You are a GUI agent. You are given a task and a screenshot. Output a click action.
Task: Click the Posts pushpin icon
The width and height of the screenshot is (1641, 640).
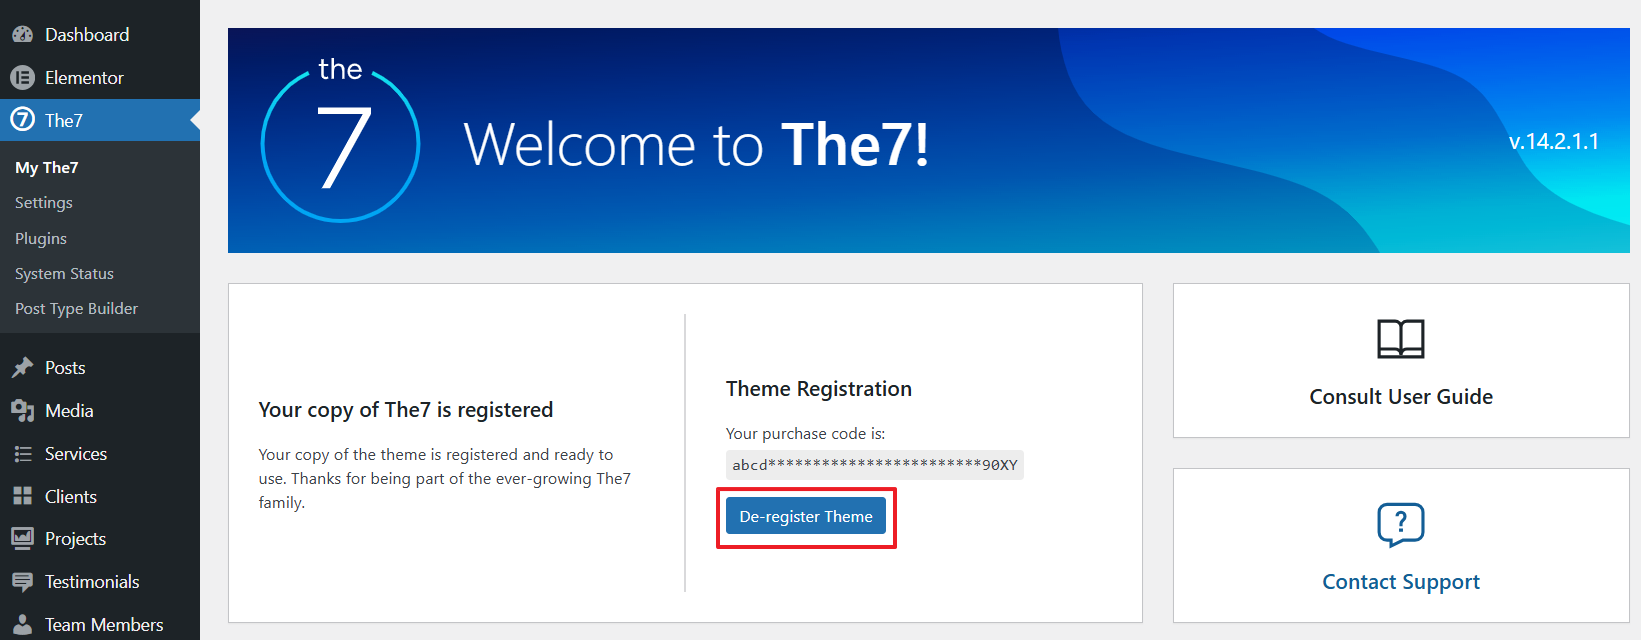(x=22, y=368)
